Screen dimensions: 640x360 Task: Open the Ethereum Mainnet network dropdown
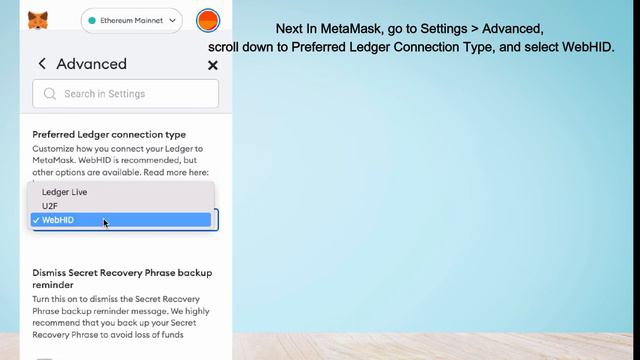coord(131,20)
